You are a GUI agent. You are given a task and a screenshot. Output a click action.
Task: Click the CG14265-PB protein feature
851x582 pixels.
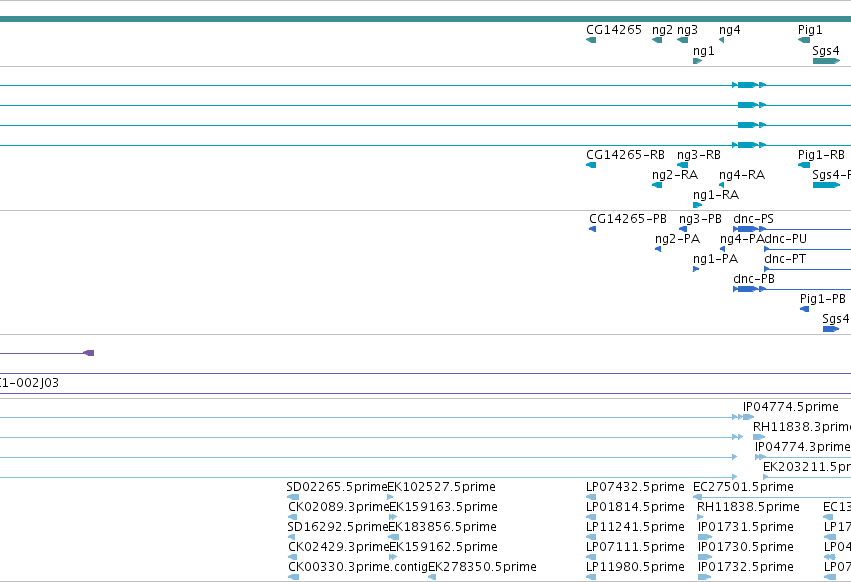pos(593,229)
